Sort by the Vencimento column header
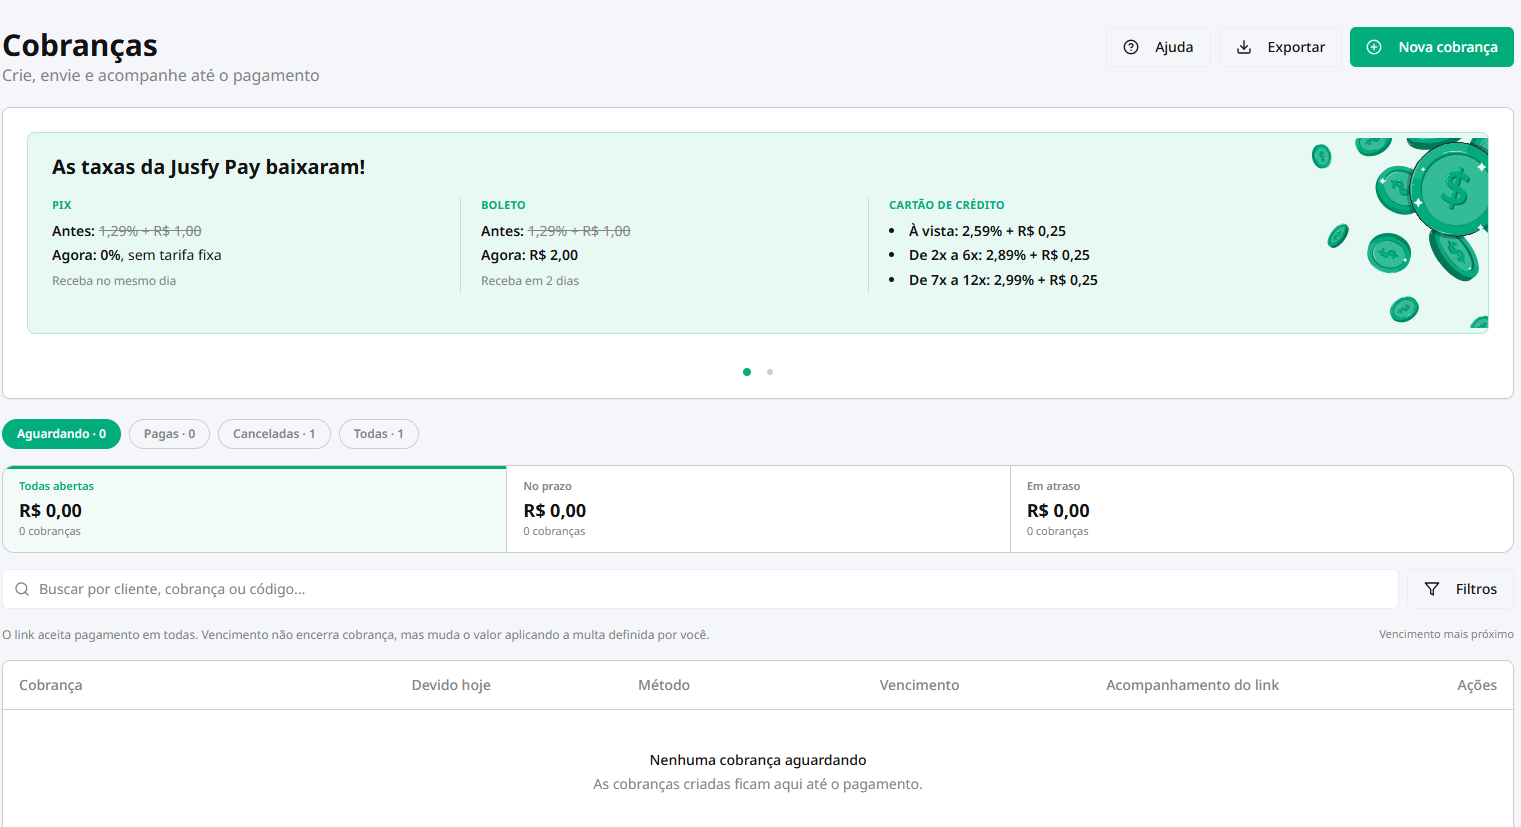The height and width of the screenshot is (827, 1521). pos(919,685)
